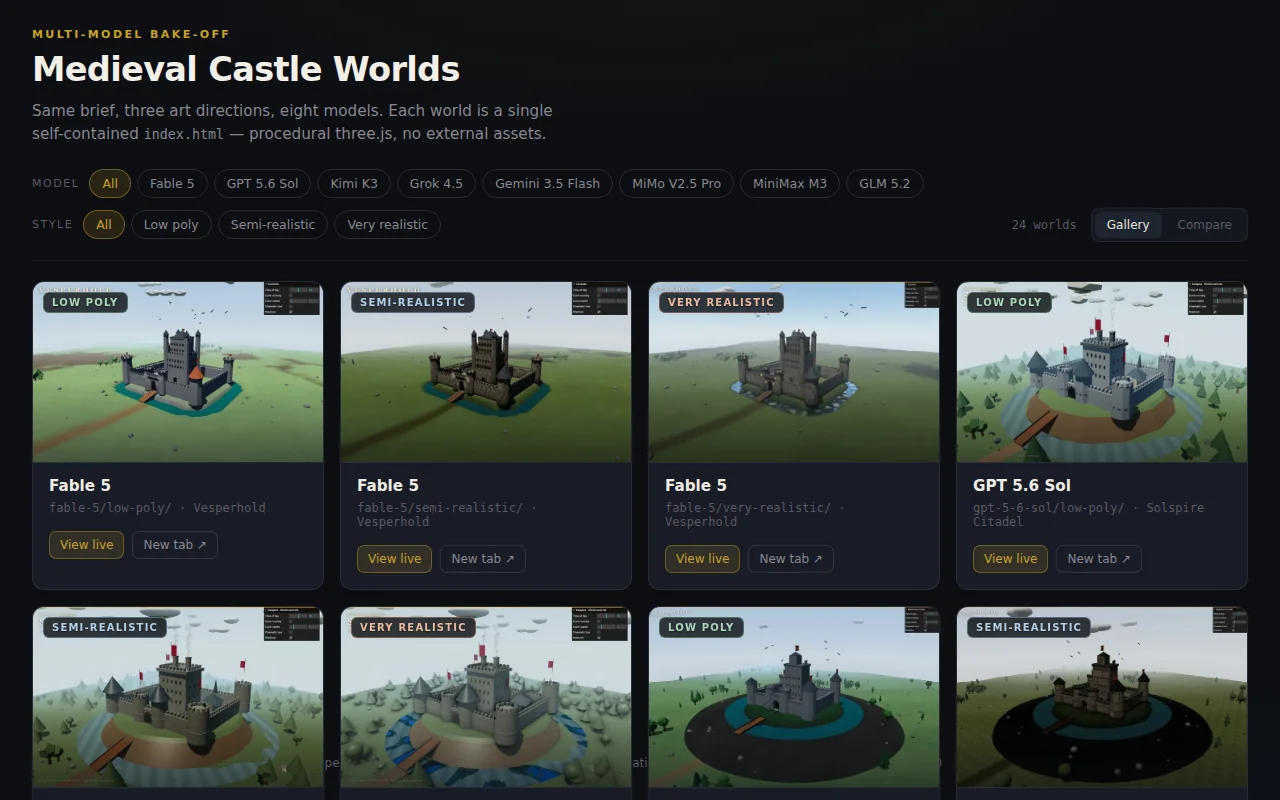Open the Fable 5 low poly castle thumbnail

[178, 372]
